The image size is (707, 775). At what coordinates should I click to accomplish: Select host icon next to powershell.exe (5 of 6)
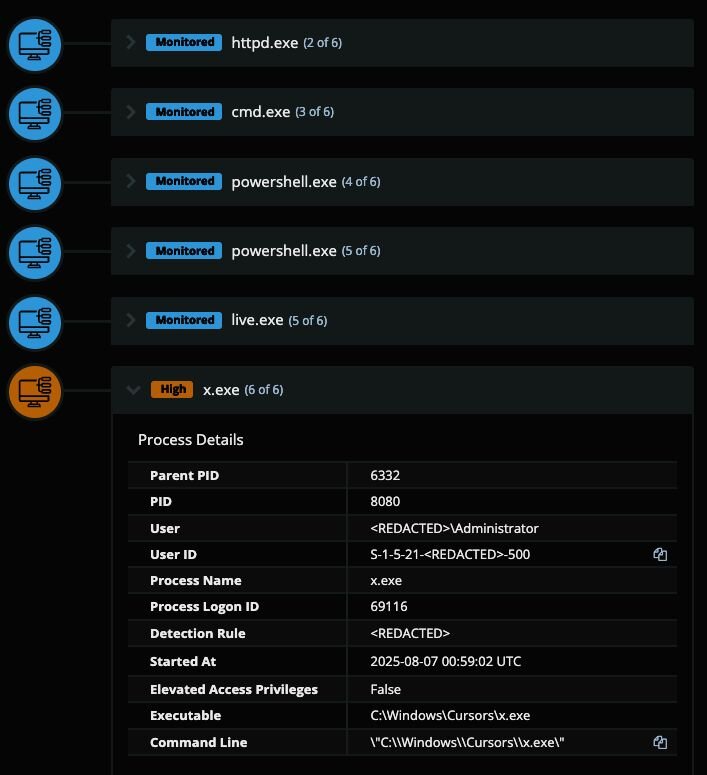coord(35,252)
